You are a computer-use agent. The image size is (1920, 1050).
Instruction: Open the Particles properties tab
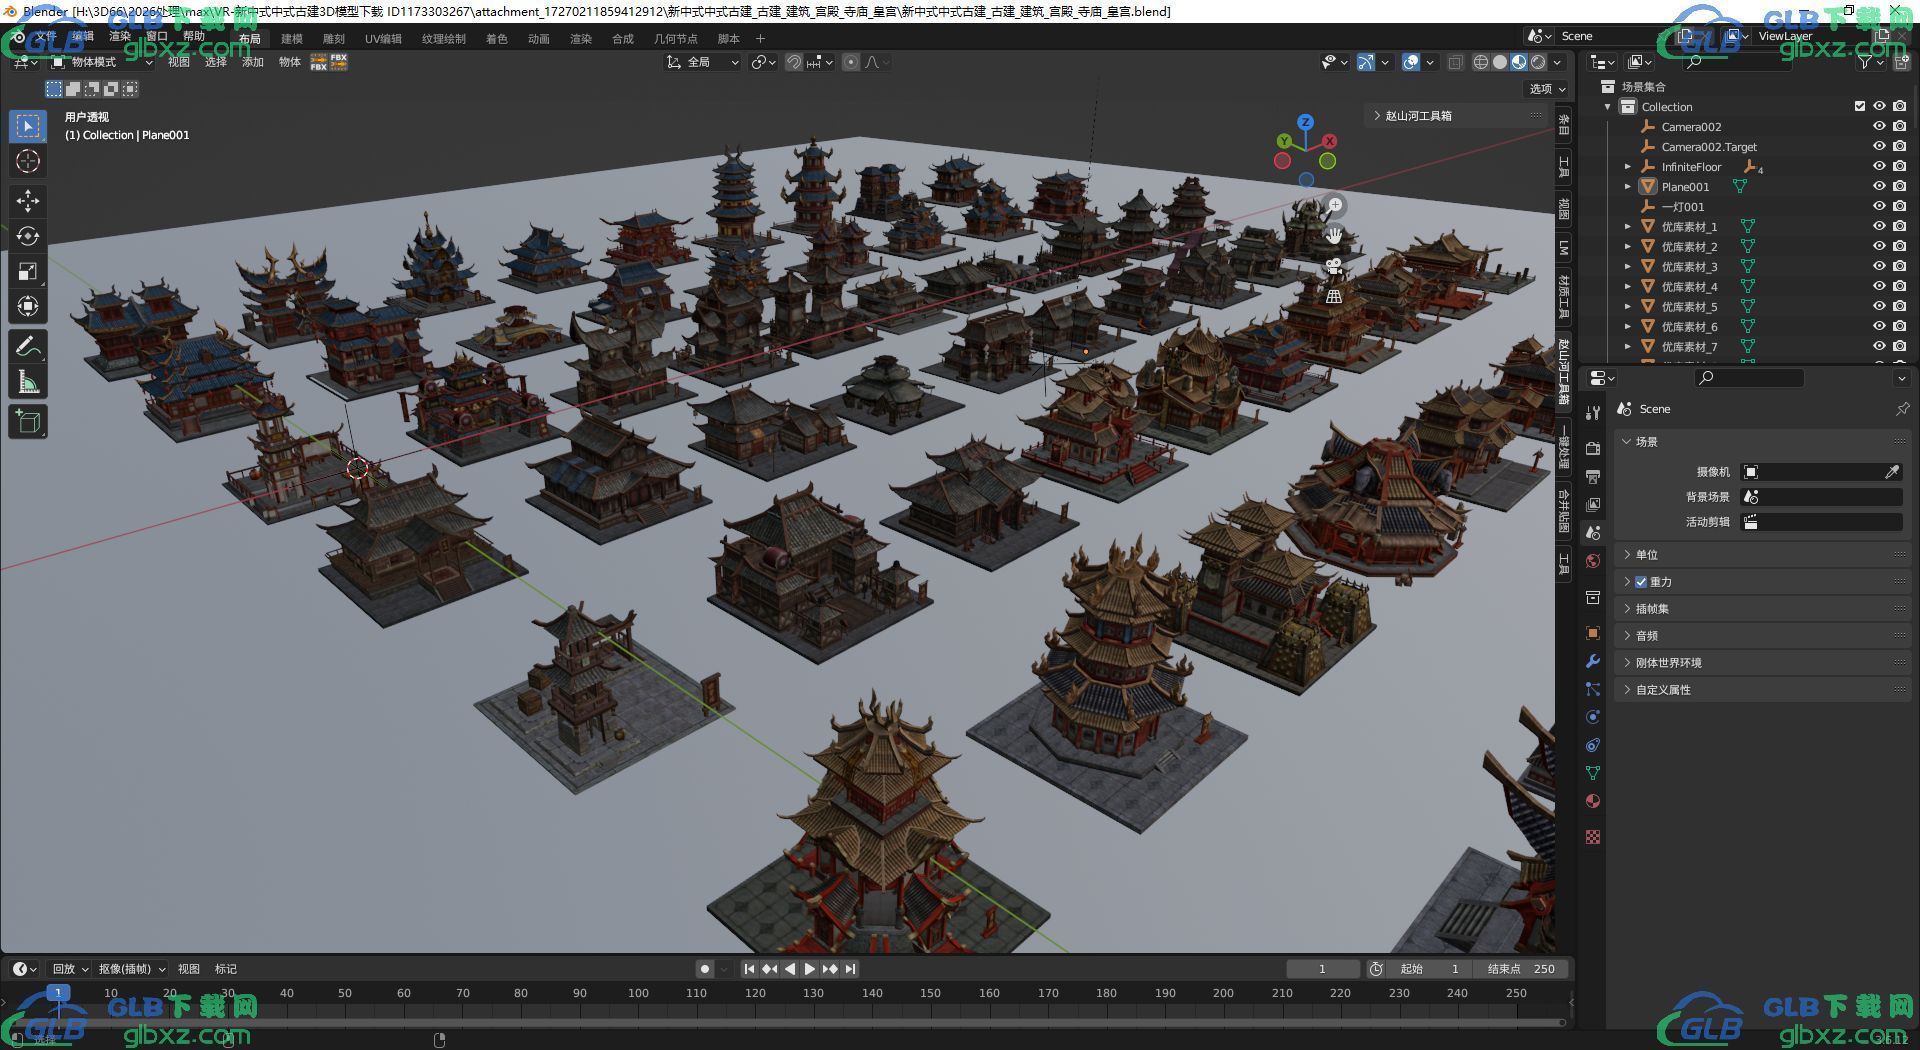pyautogui.click(x=1593, y=689)
